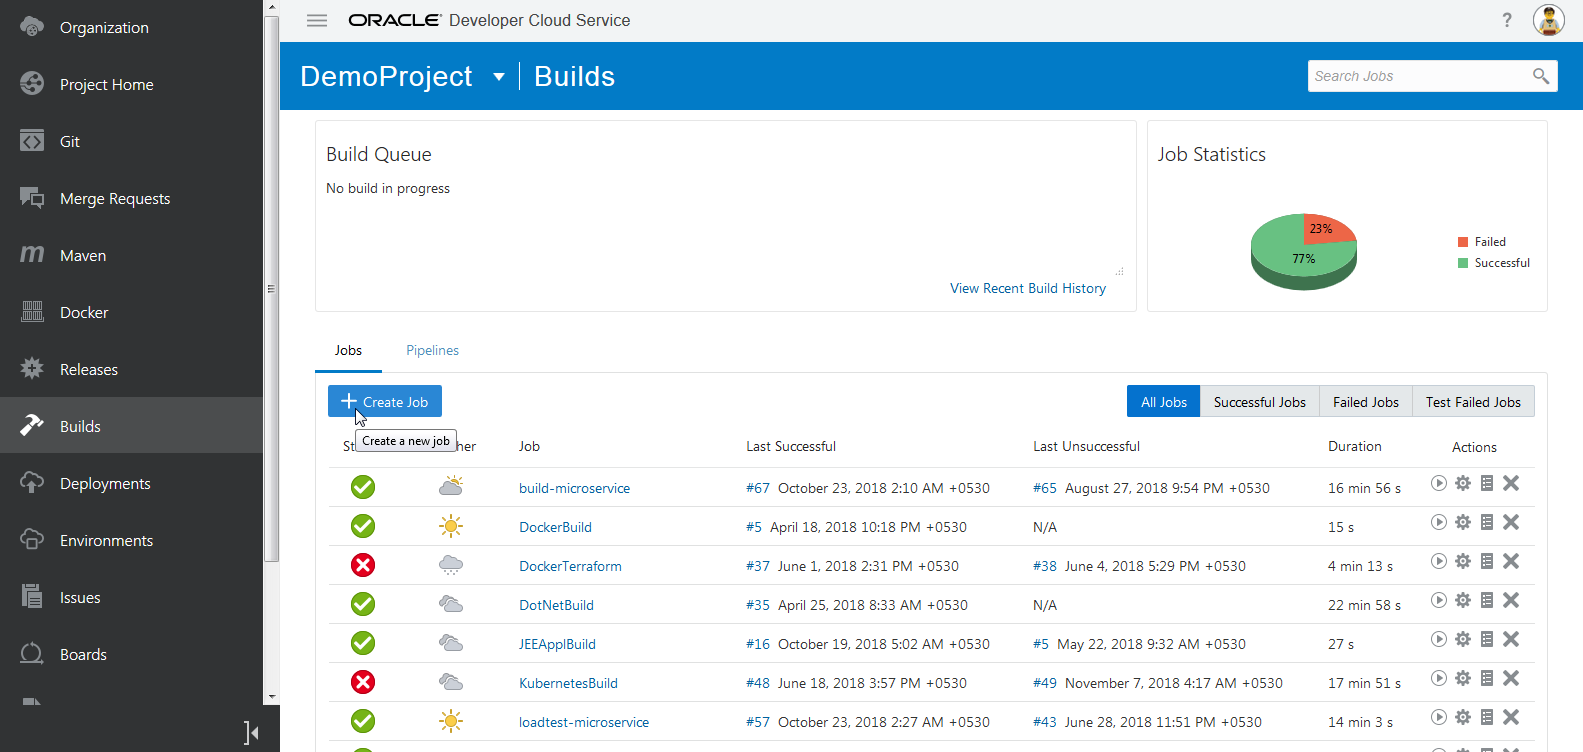The width and height of the screenshot is (1583, 752).
Task: Click the hamburger menu icon in header
Action: coord(317,20)
